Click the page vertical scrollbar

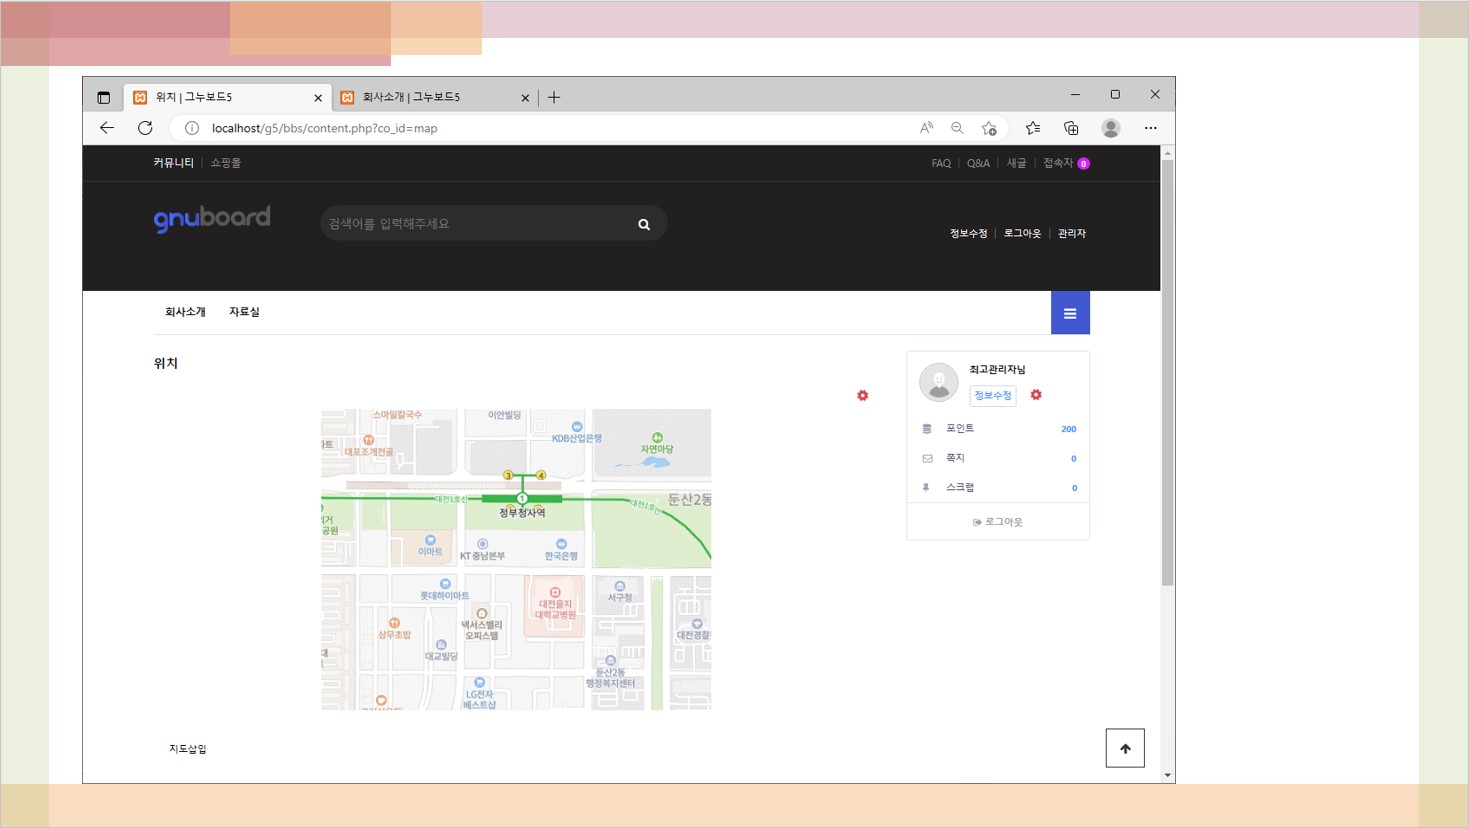(x=1167, y=372)
